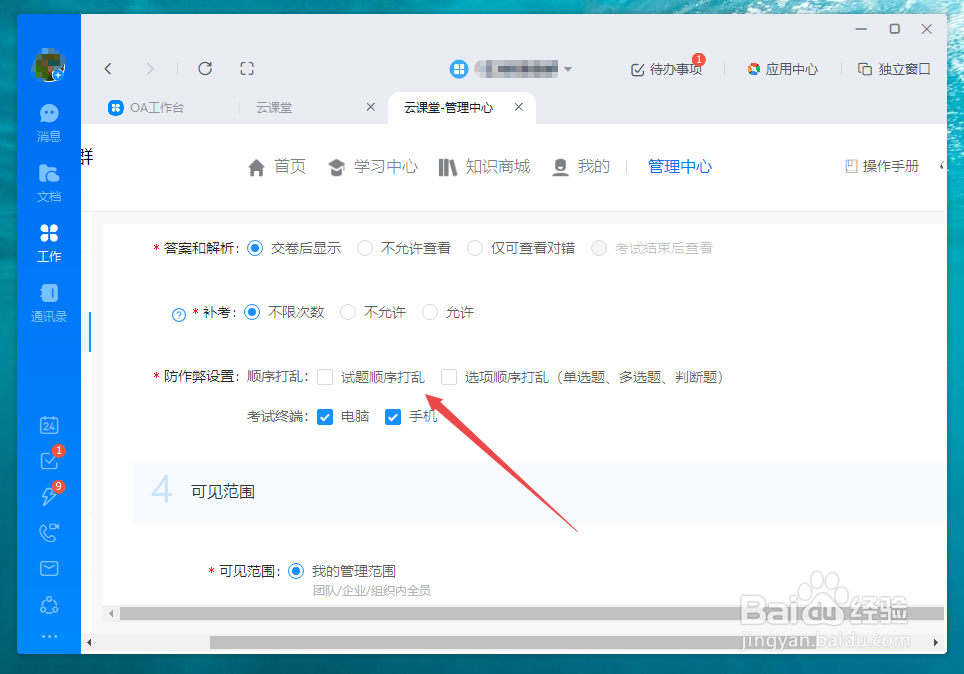Image resolution: width=964 pixels, height=674 pixels.
Task: Open 操作手册 operation manual
Action: (x=882, y=166)
